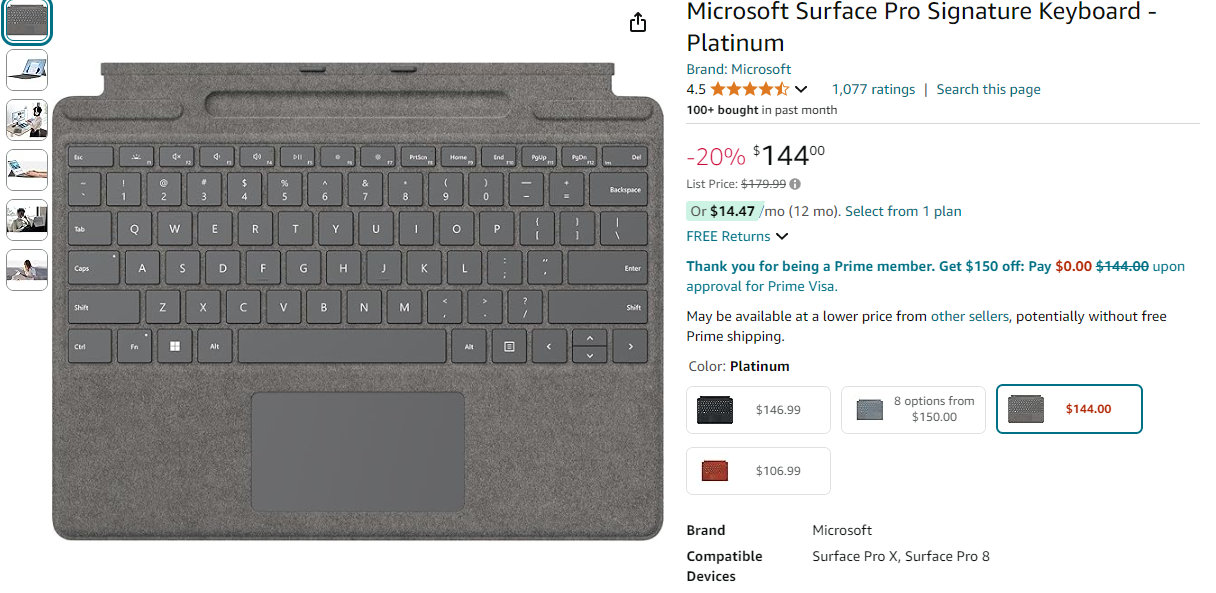Choose the black keyboard option at $146.99
This screenshot has width=1216, height=593.
click(758, 410)
